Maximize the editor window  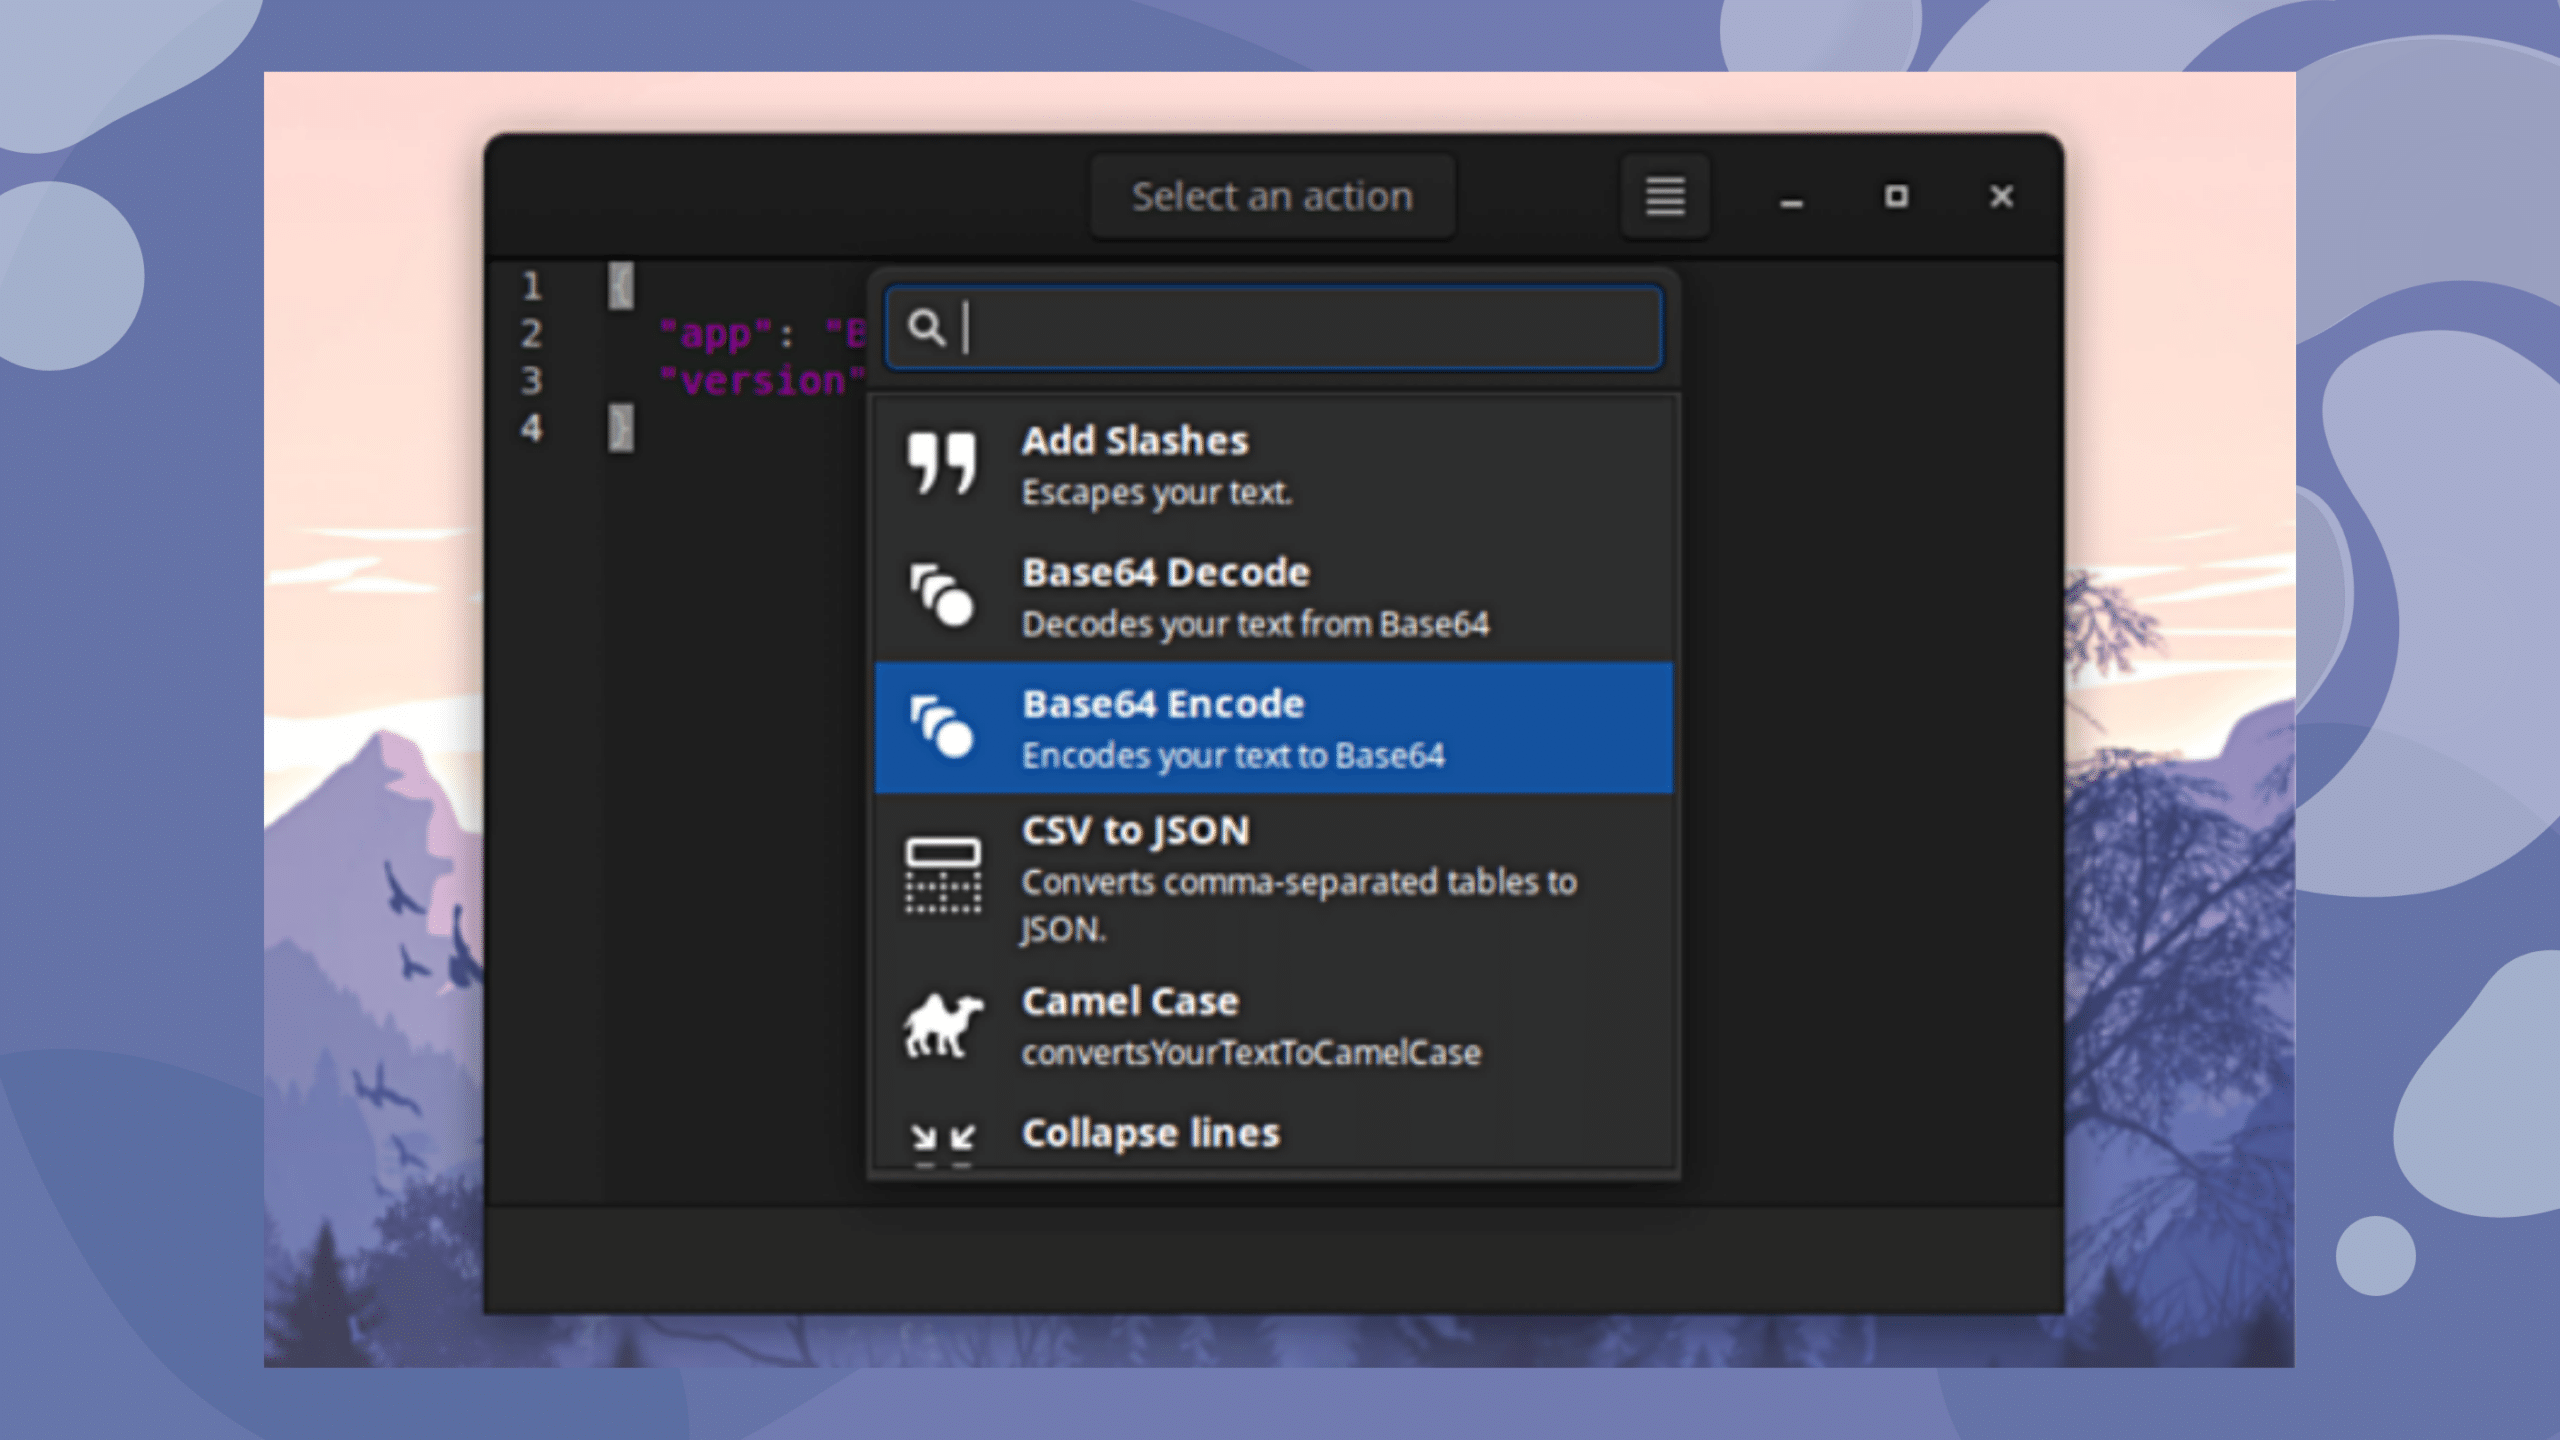[1896, 196]
